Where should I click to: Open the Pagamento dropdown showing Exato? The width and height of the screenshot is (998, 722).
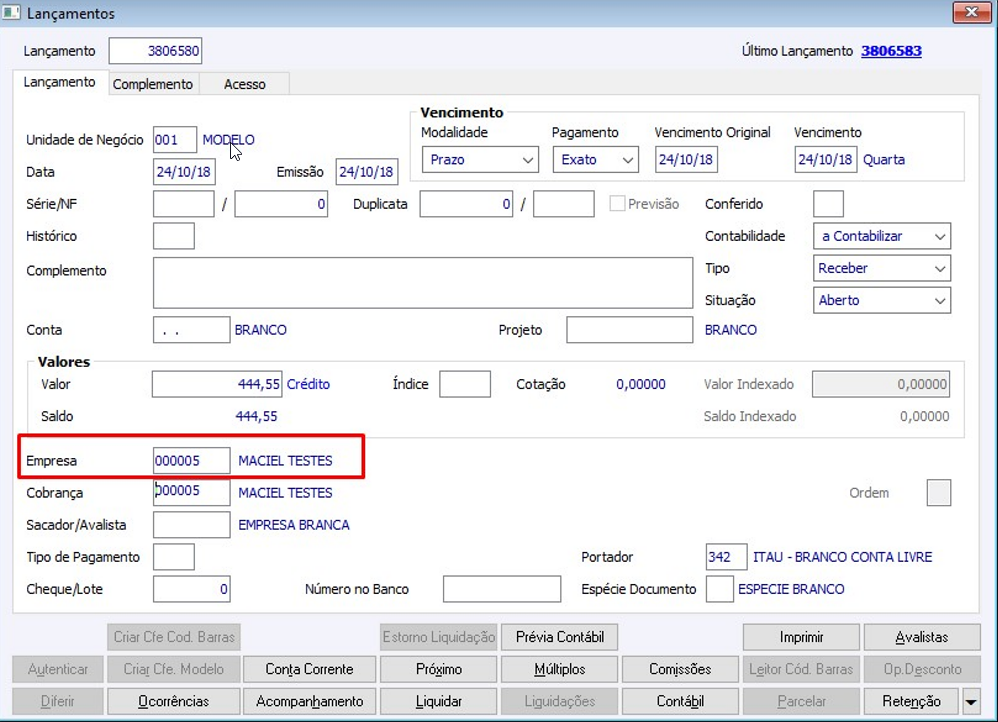pos(595,160)
